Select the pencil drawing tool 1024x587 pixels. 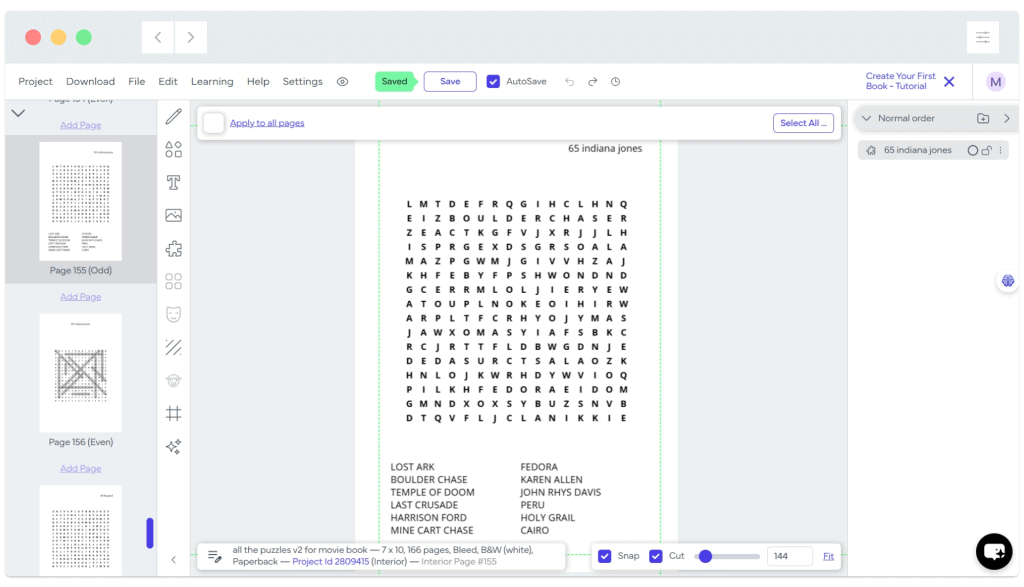pyautogui.click(x=173, y=116)
